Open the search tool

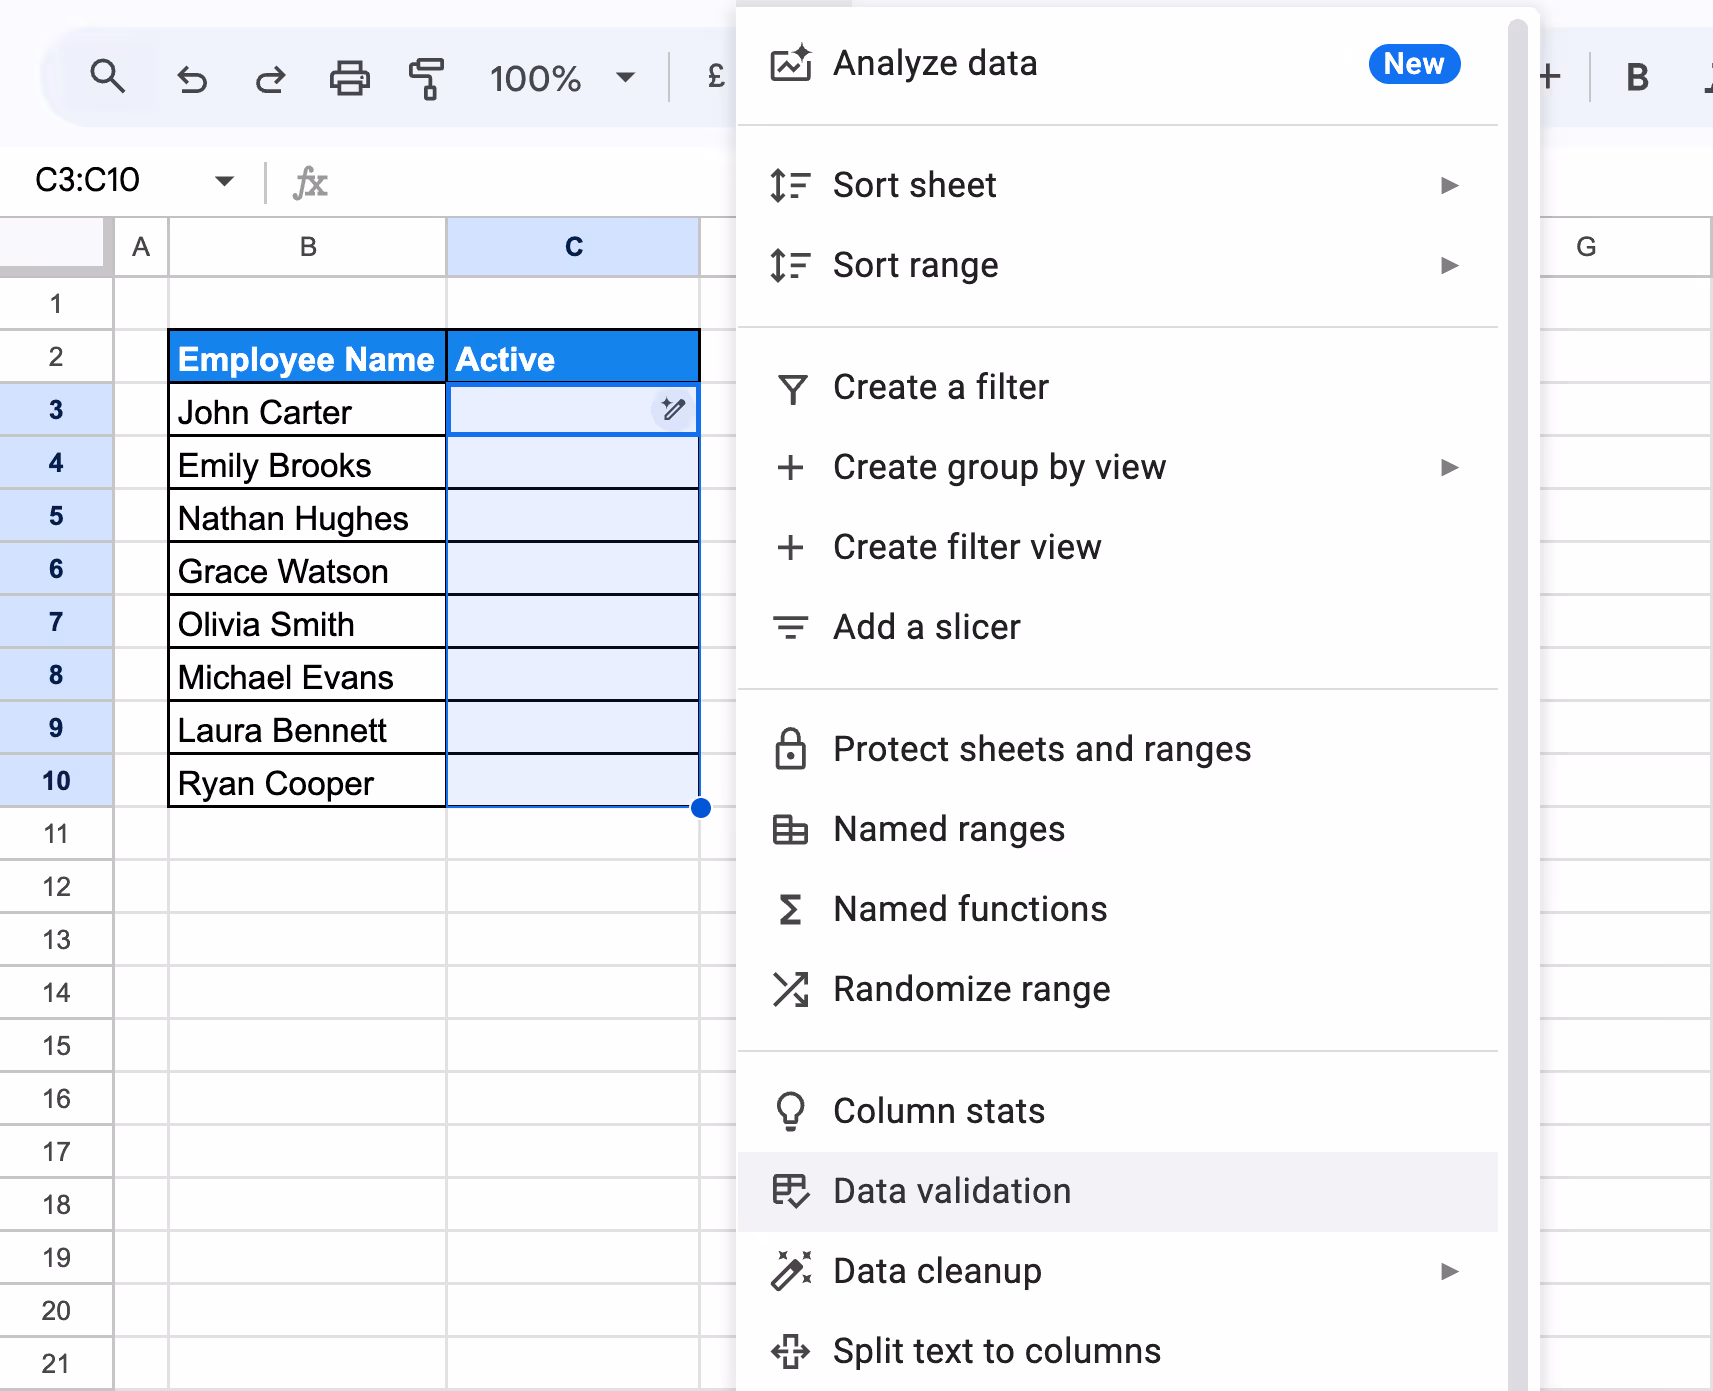[108, 77]
